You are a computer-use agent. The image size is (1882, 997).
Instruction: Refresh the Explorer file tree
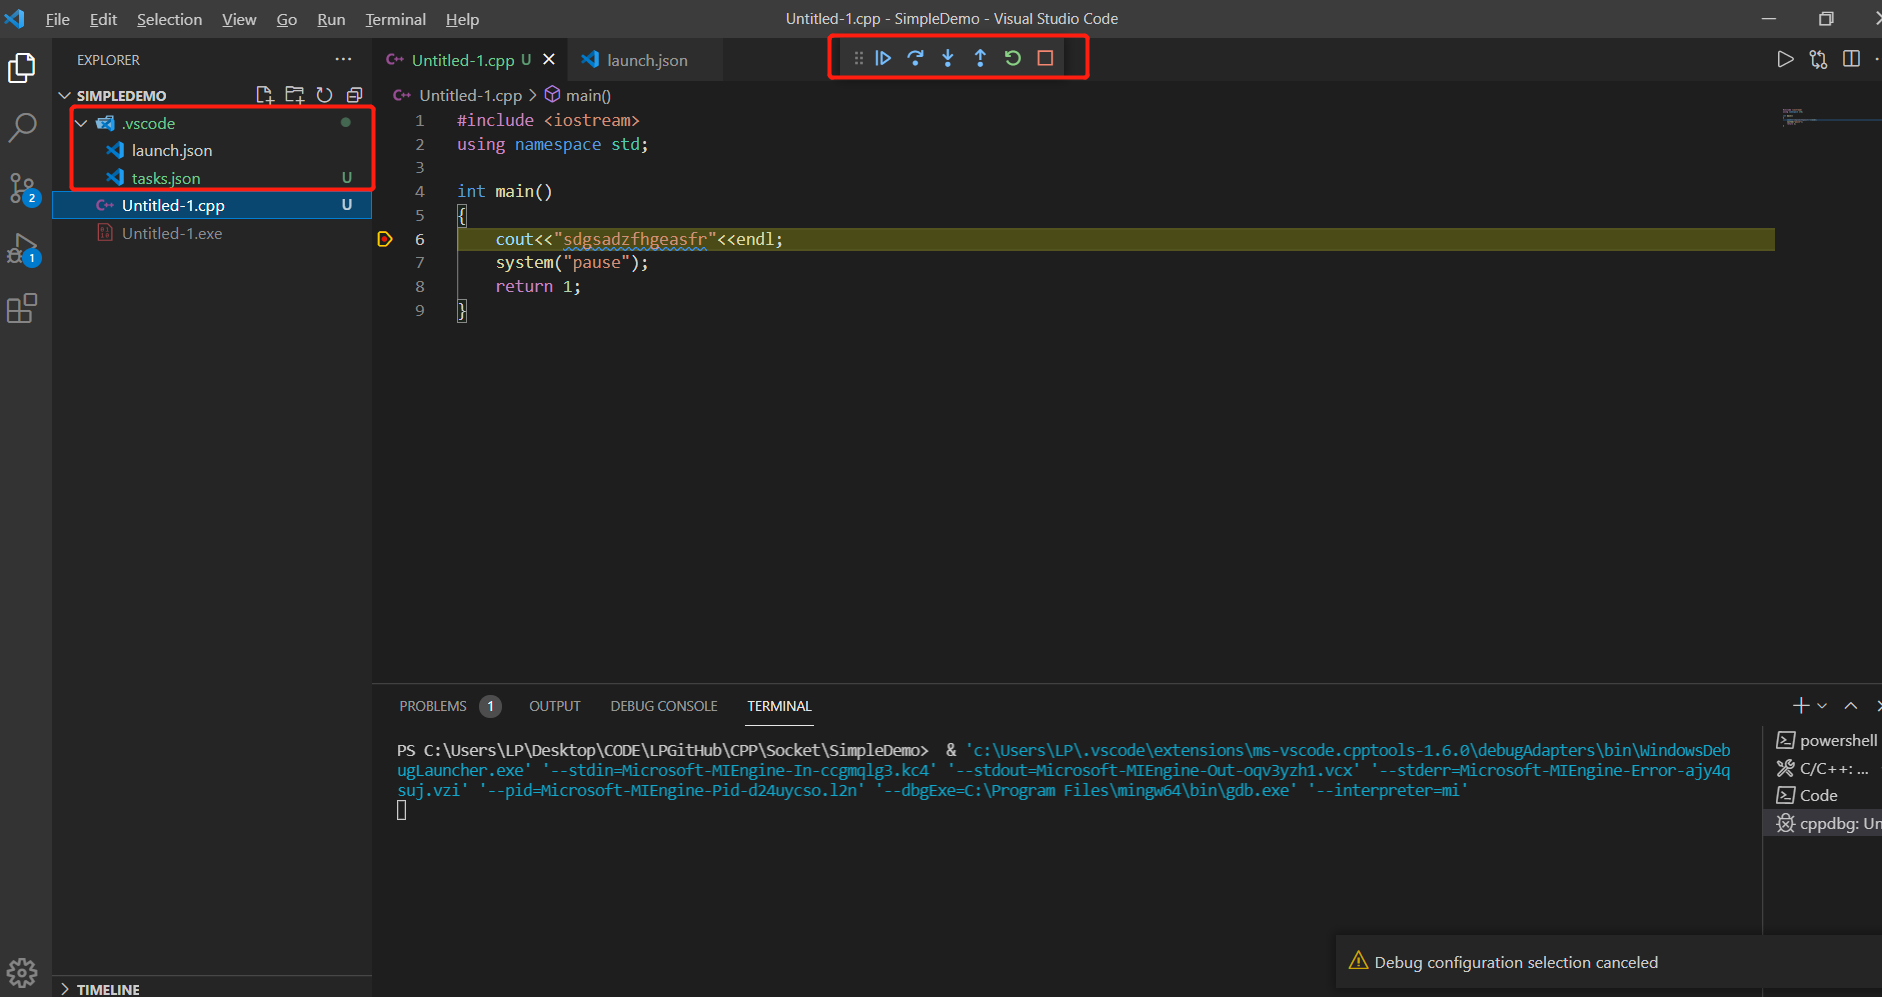coord(324,95)
